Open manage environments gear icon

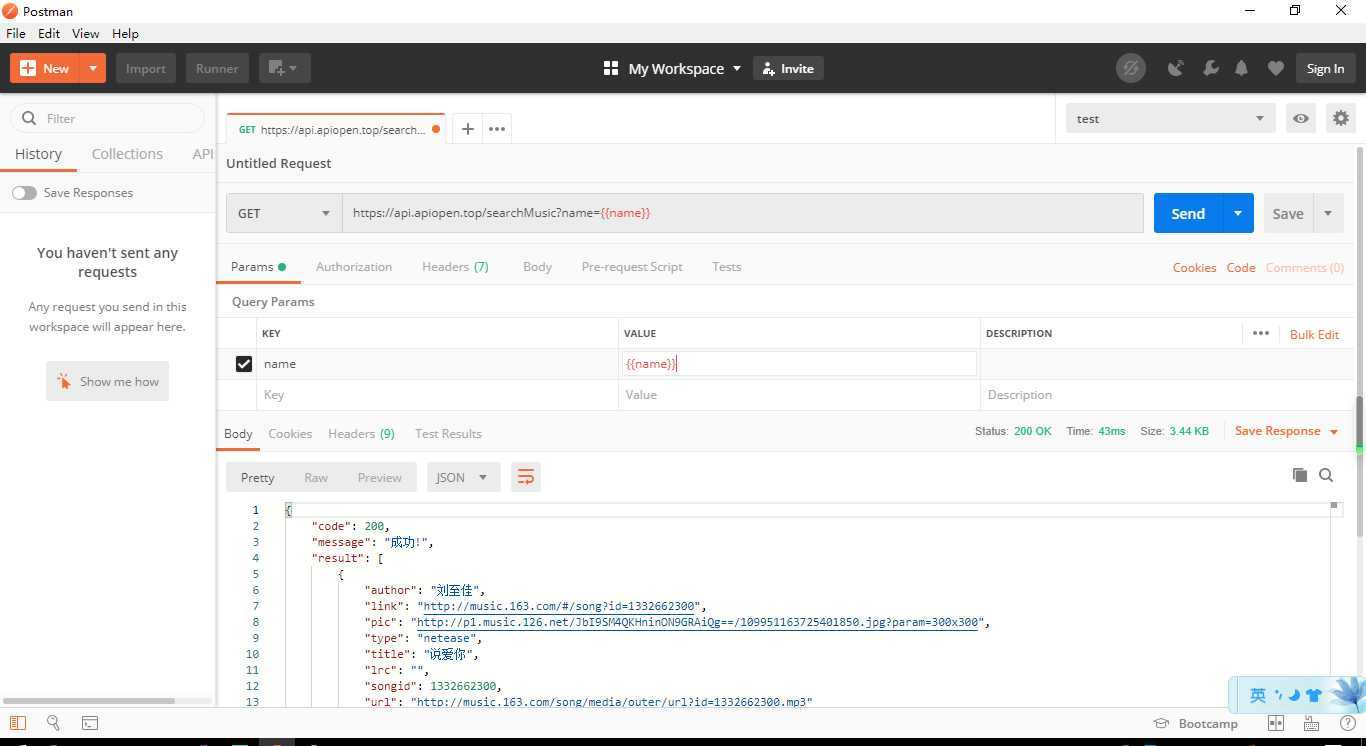(1341, 118)
